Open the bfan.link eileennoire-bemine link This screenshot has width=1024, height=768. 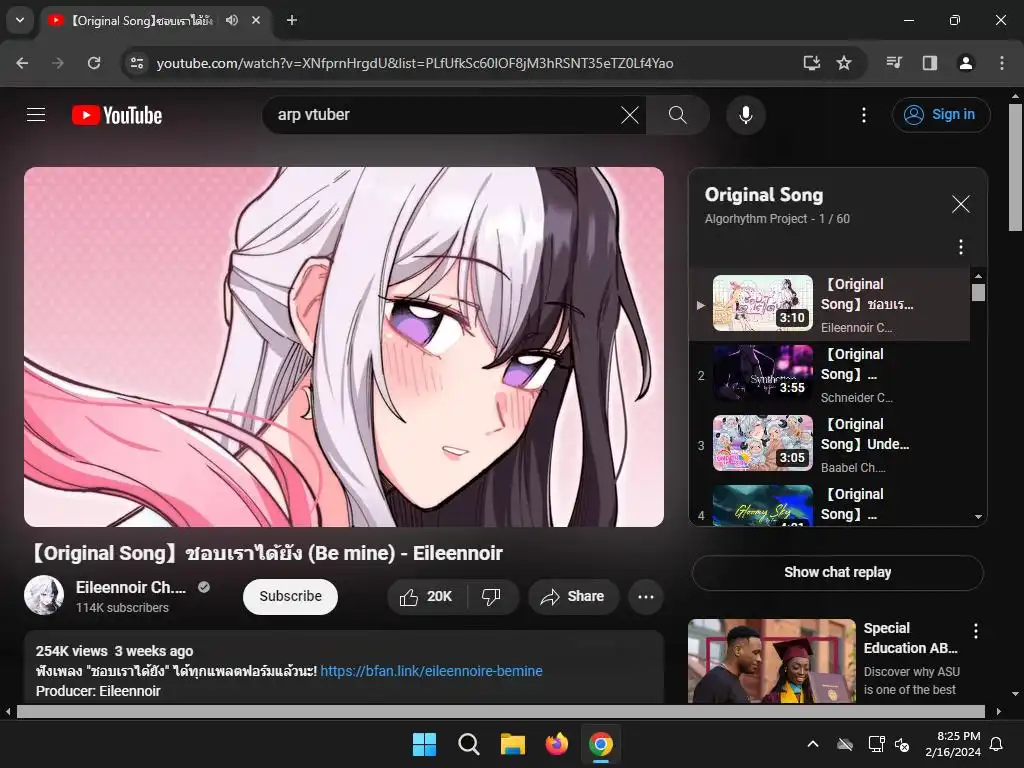[x=431, y=671]
